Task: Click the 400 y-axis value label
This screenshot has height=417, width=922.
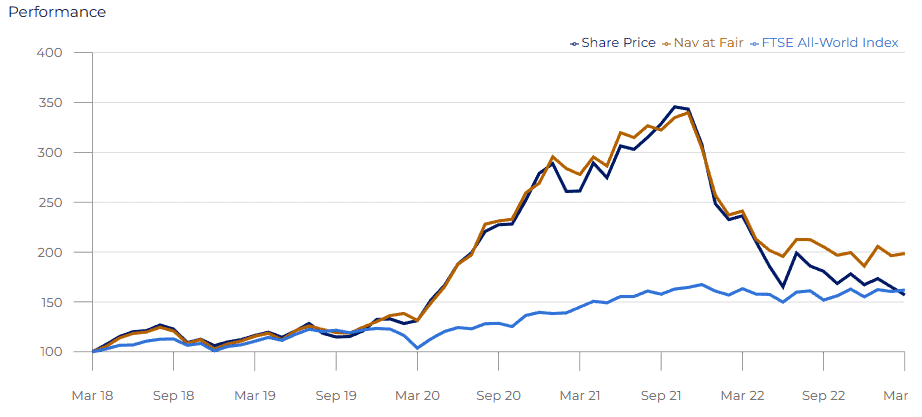Action: point(49,52)
